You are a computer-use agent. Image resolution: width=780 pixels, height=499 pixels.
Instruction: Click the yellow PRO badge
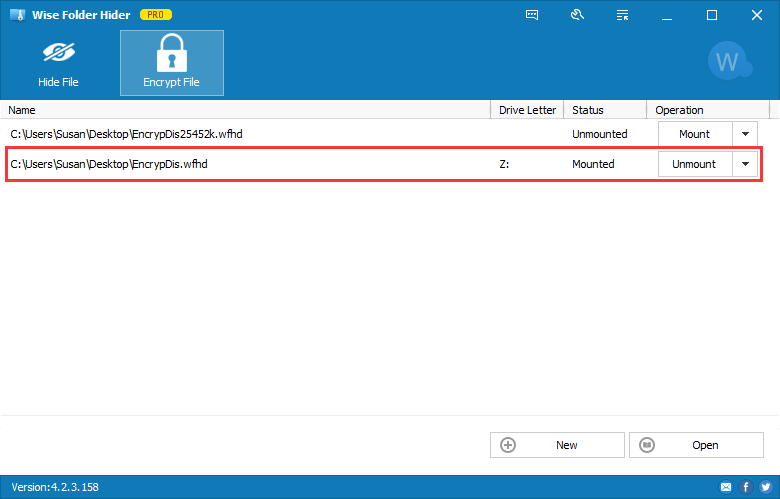pyautogui.click(x=156, y=15)
